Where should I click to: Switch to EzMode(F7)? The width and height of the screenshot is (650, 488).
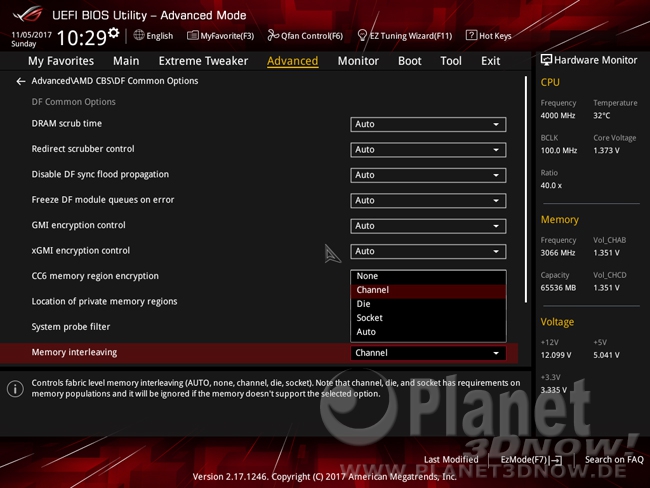pyautogui.click(x=524, y=459)
